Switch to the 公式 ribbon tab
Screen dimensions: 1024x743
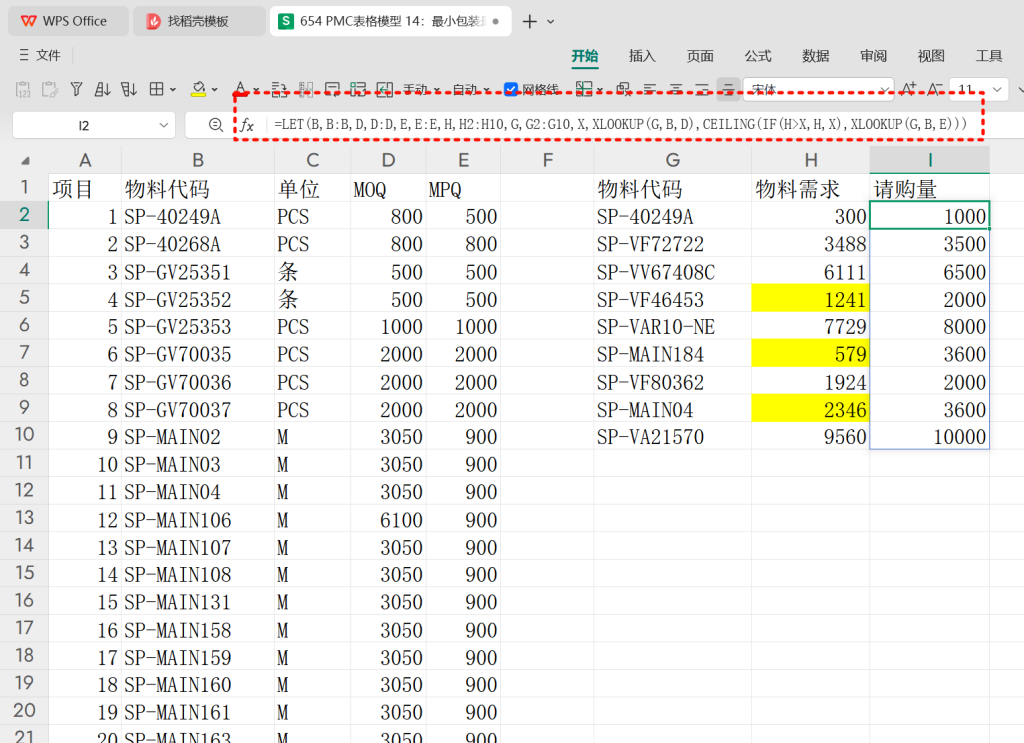click(x=758, y=56)
